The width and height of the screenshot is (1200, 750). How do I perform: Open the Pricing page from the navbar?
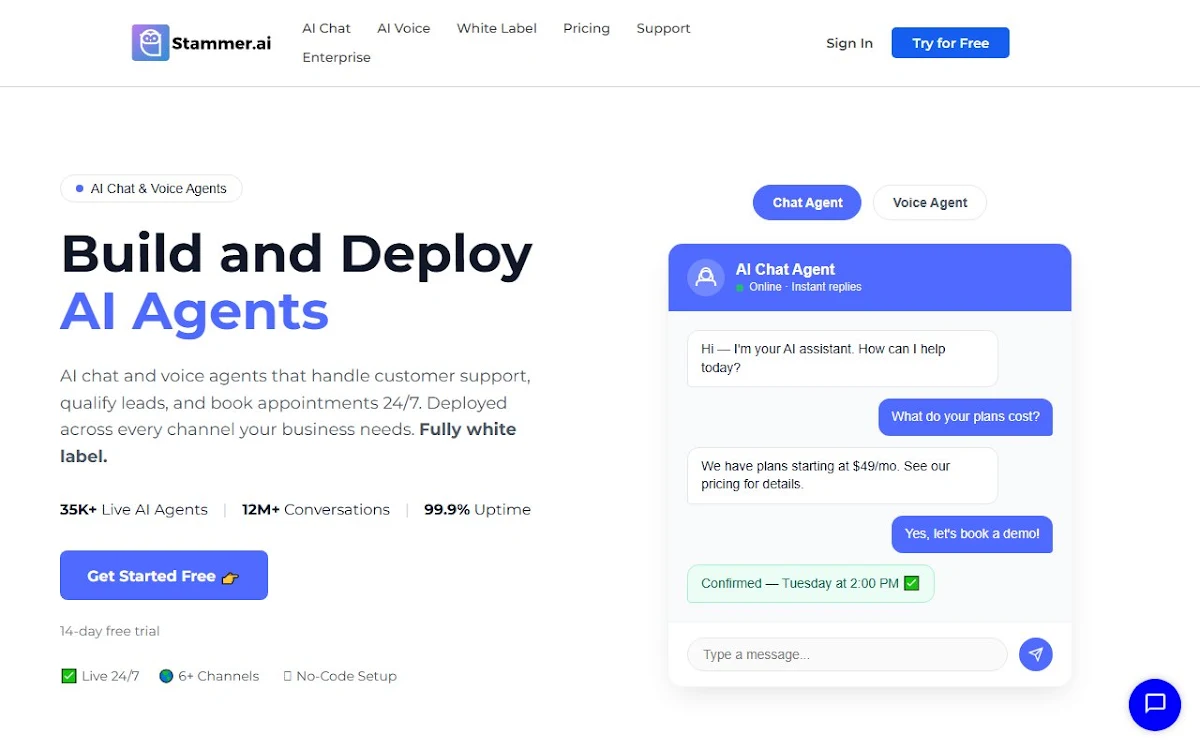click(x=586, y=28)
